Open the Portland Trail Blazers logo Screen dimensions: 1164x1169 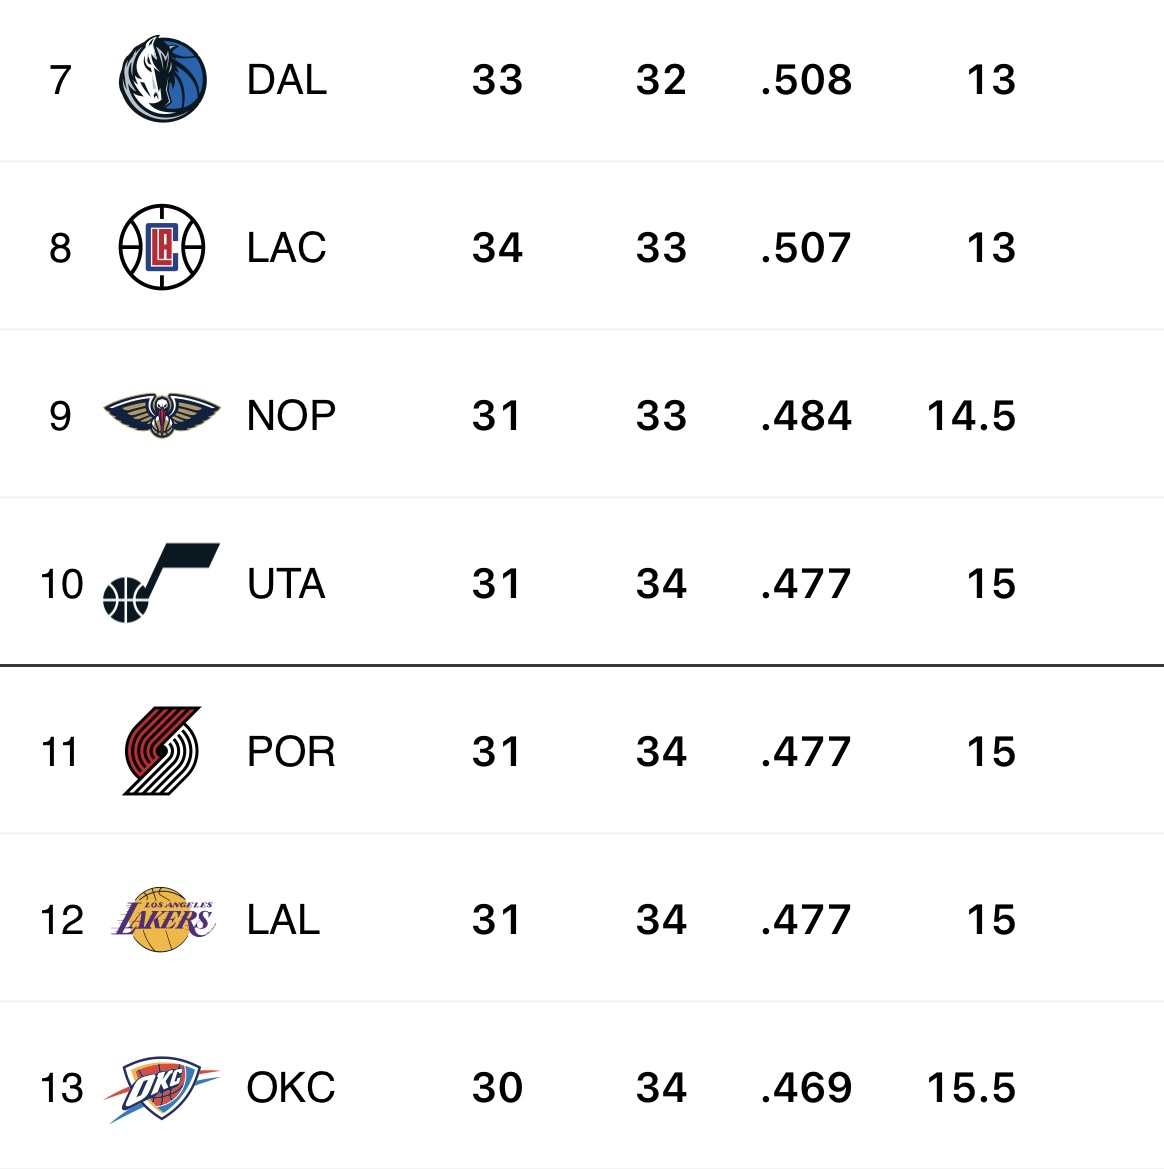[x=162, y=751]
